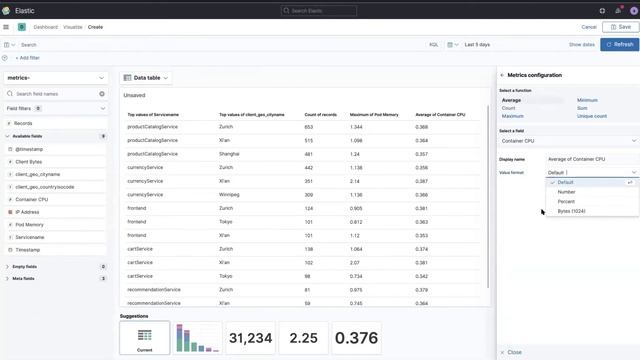Open the calendar quick date menu

click(453, 44)
